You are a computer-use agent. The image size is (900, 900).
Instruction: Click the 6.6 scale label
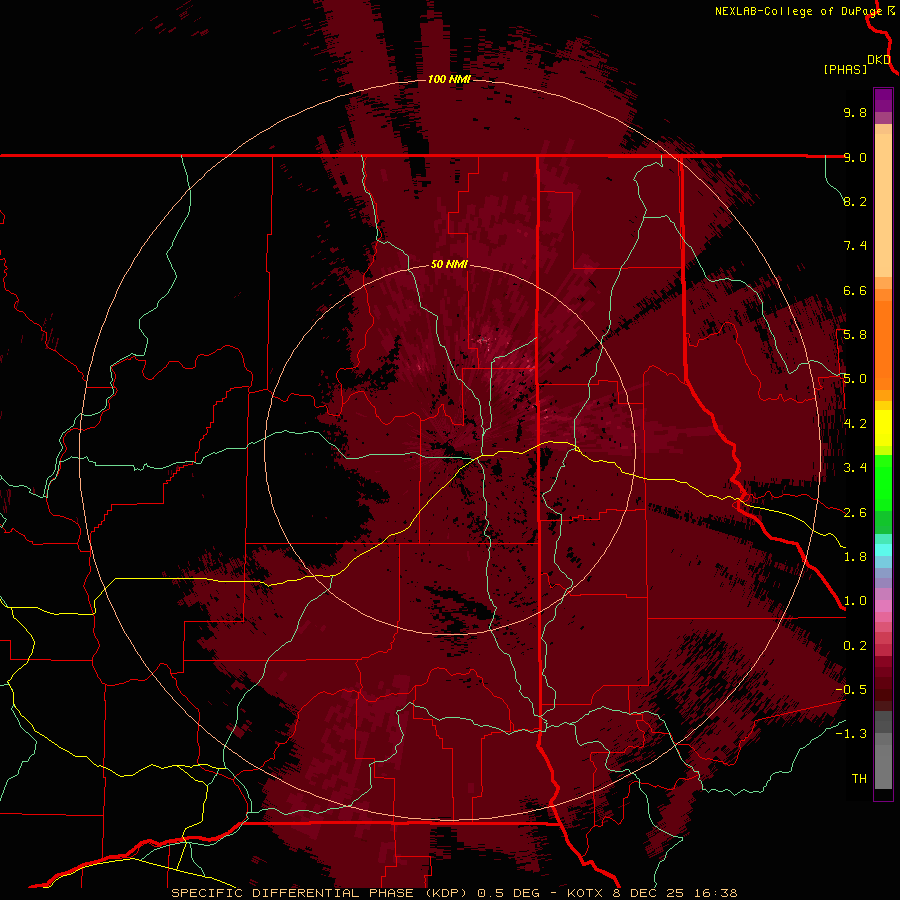855,290
